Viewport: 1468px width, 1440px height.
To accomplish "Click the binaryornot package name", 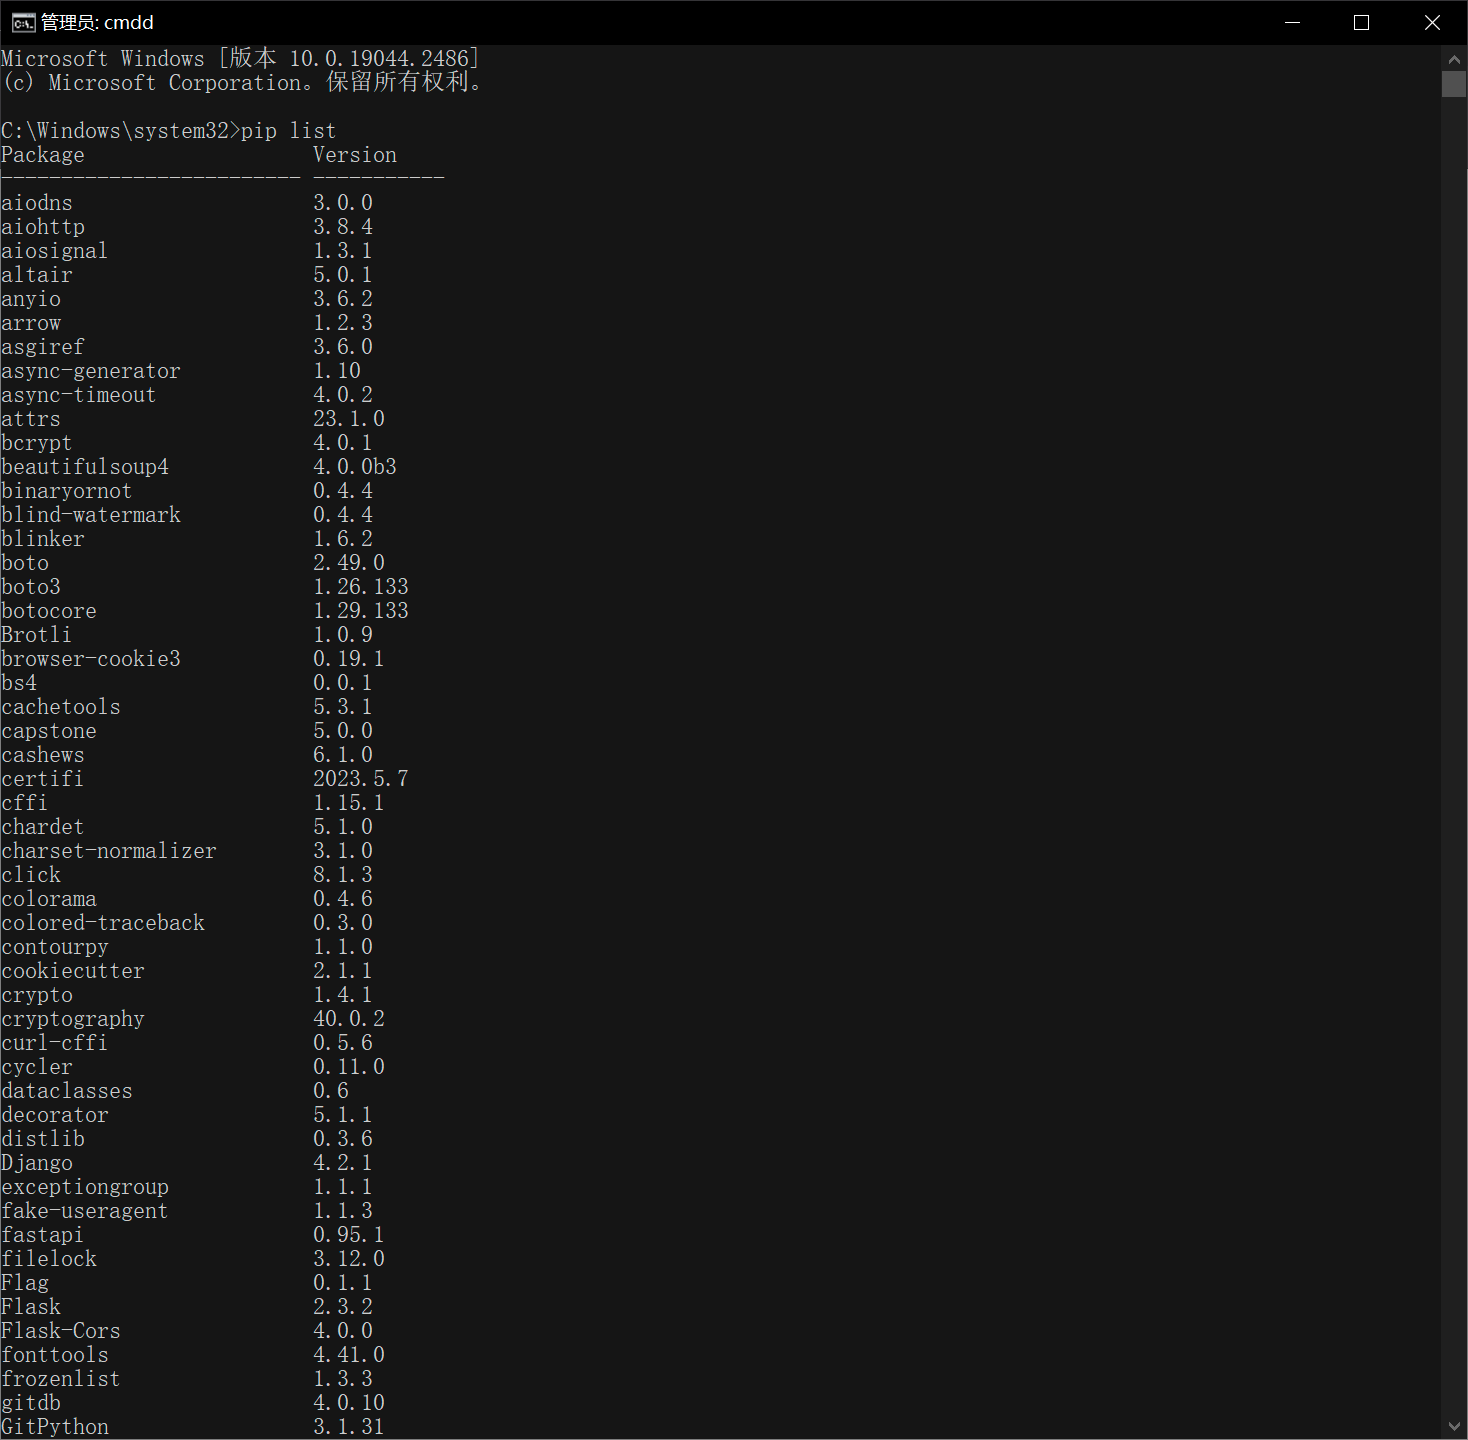I will tap(67, 491).
